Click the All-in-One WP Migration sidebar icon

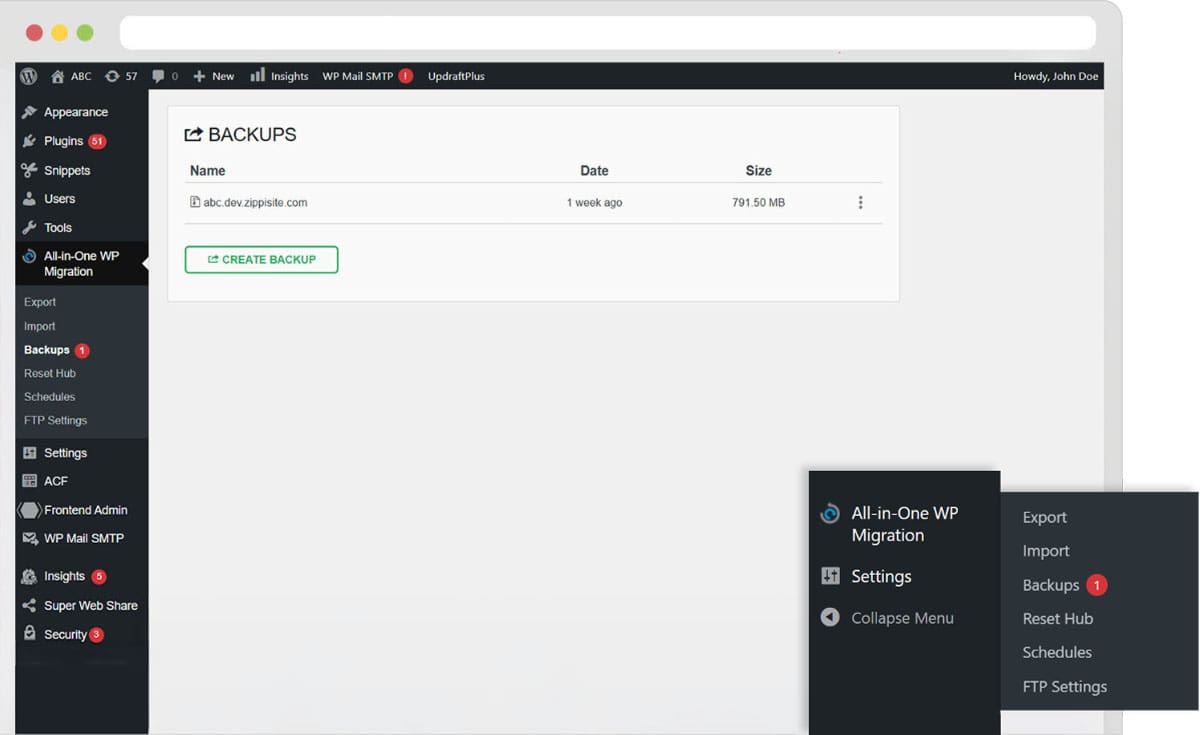click(x=29, y=256)
